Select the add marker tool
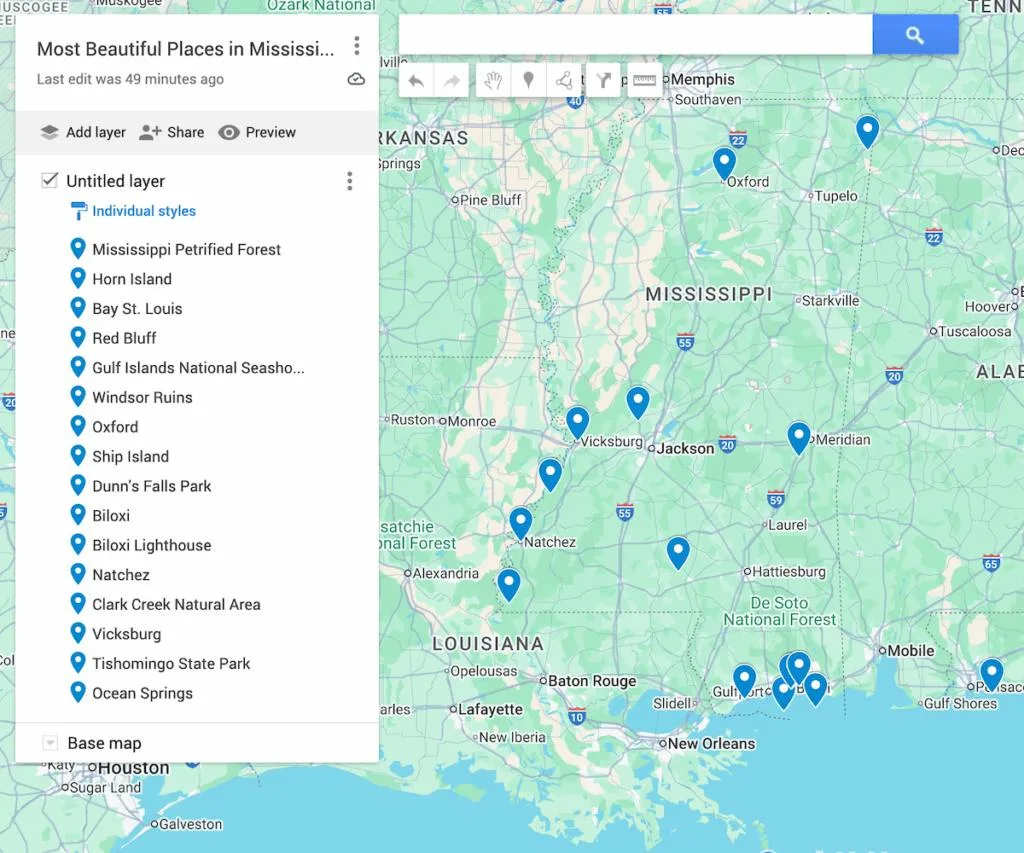This screenshot has height=853, width=1024. [528, 81]
